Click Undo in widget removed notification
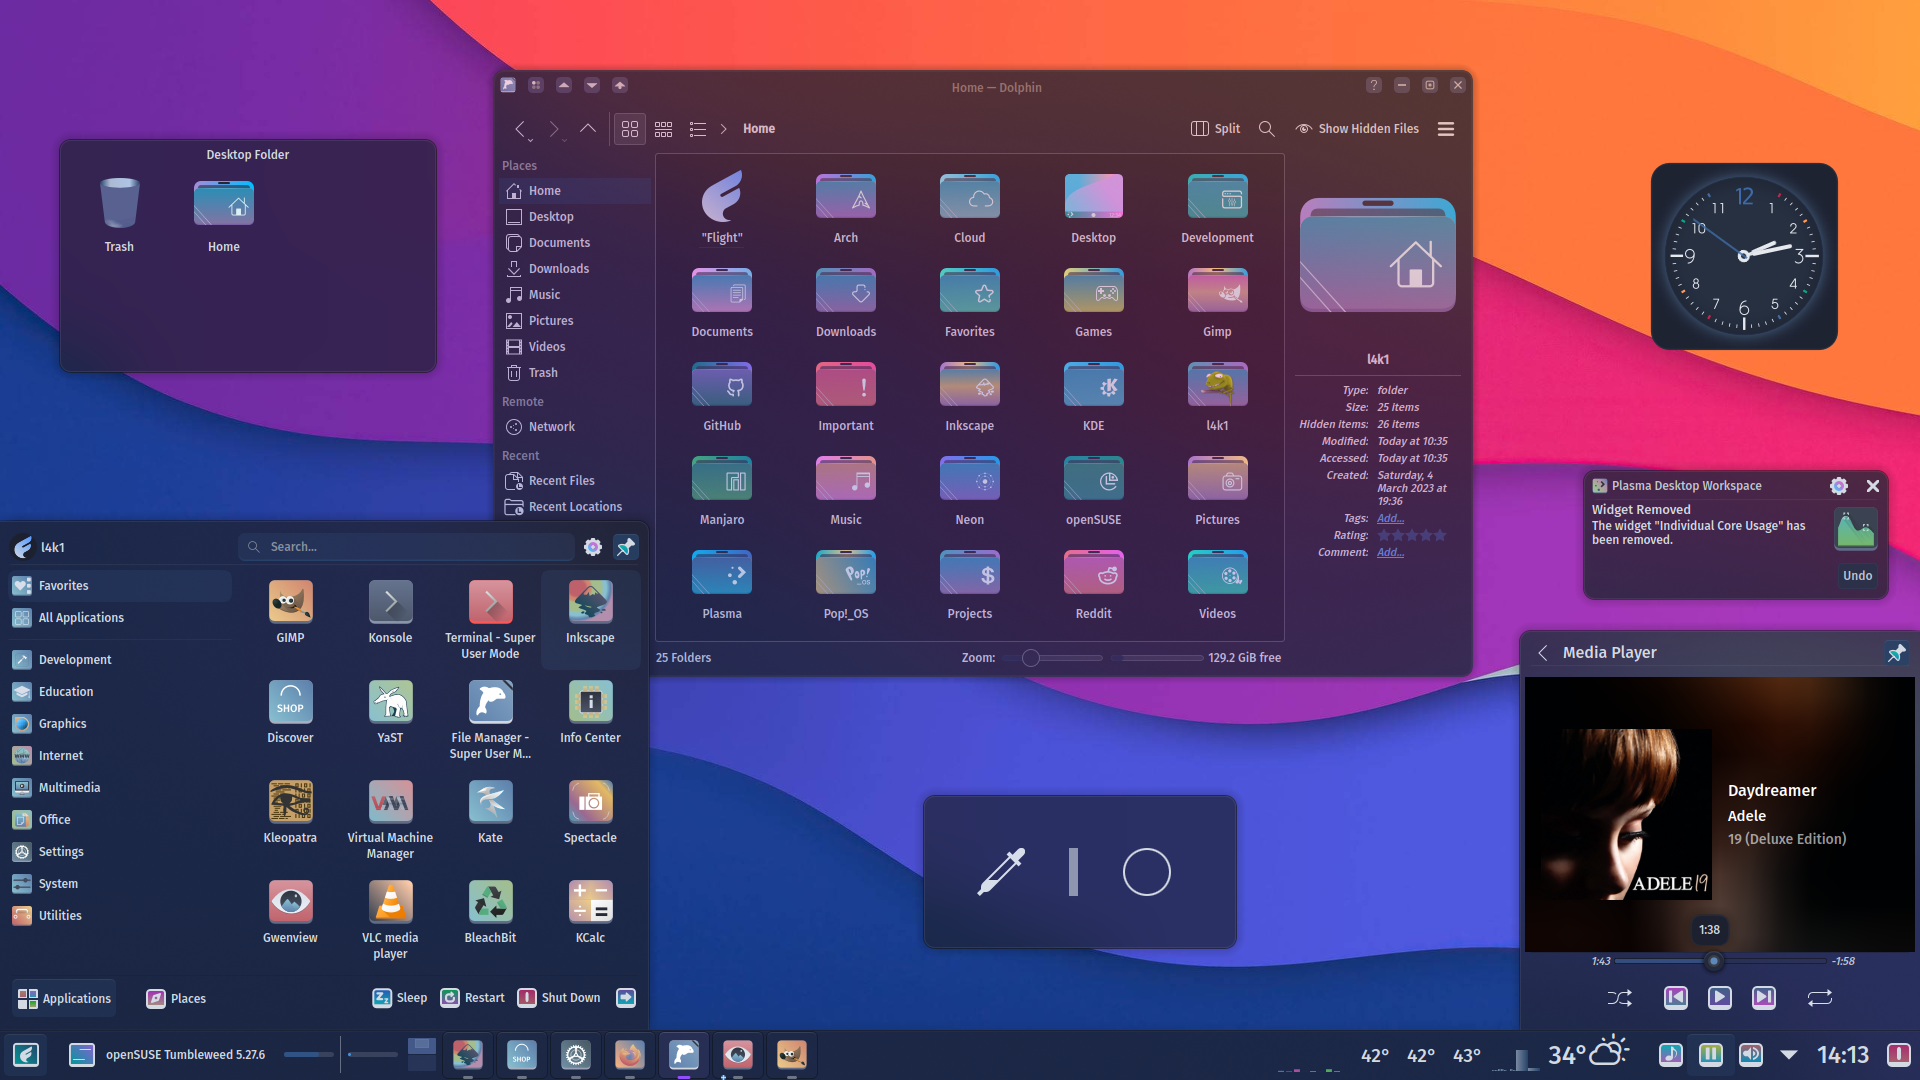This screenshot has height=1080, width=1920. click(x=1857, y=575)
